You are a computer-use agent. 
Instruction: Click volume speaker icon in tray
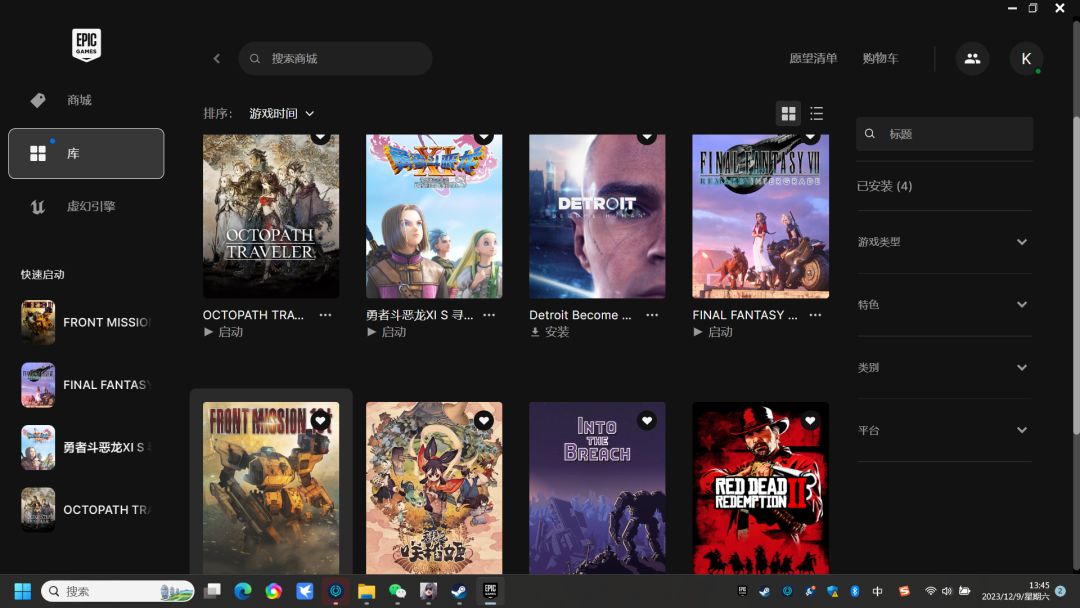(947, 591)
